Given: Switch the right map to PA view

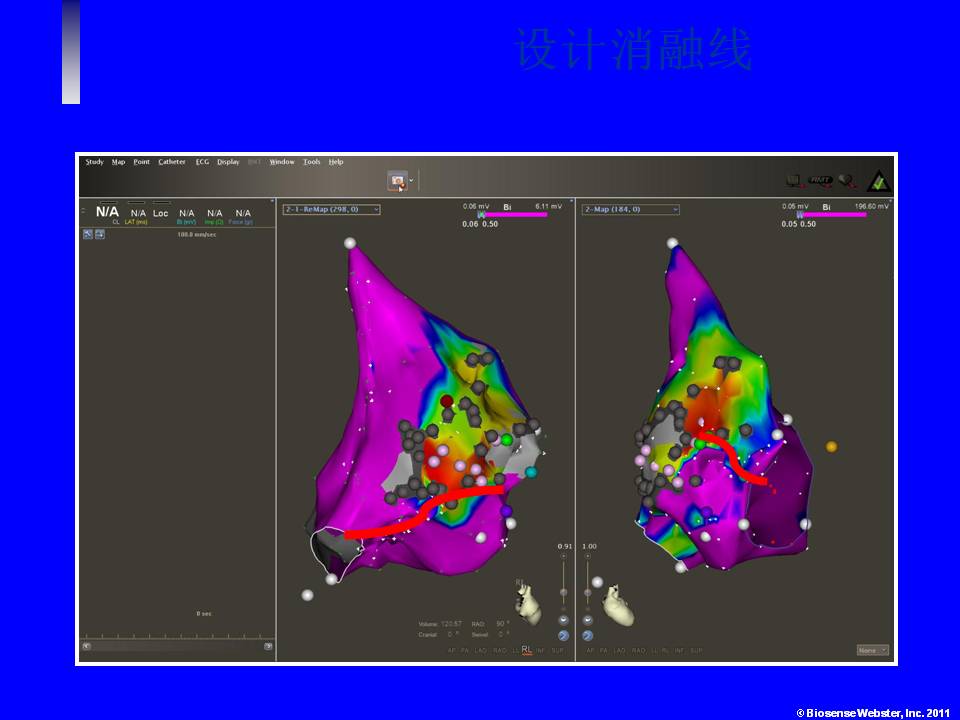Looking at the screenshot, I should [603, 650].
